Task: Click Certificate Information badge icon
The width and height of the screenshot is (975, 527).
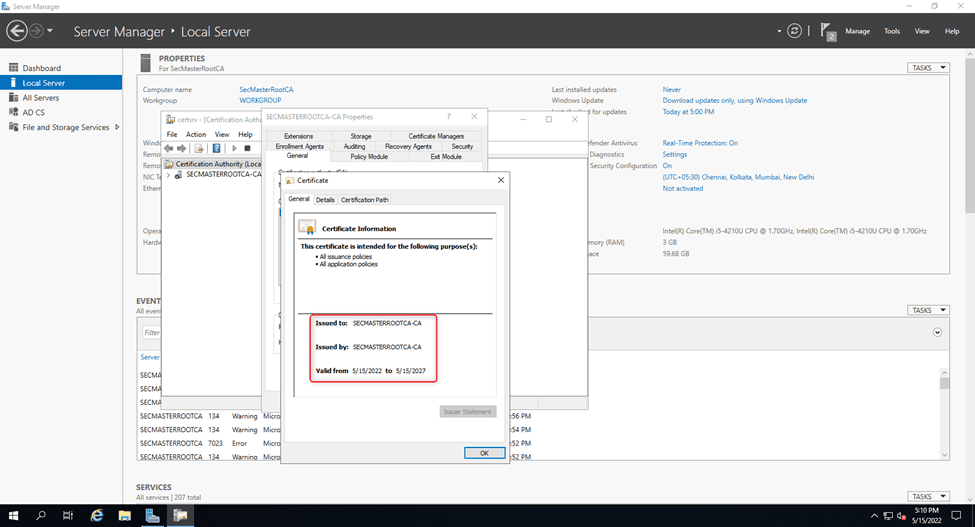Action: [x=307, y=227]
